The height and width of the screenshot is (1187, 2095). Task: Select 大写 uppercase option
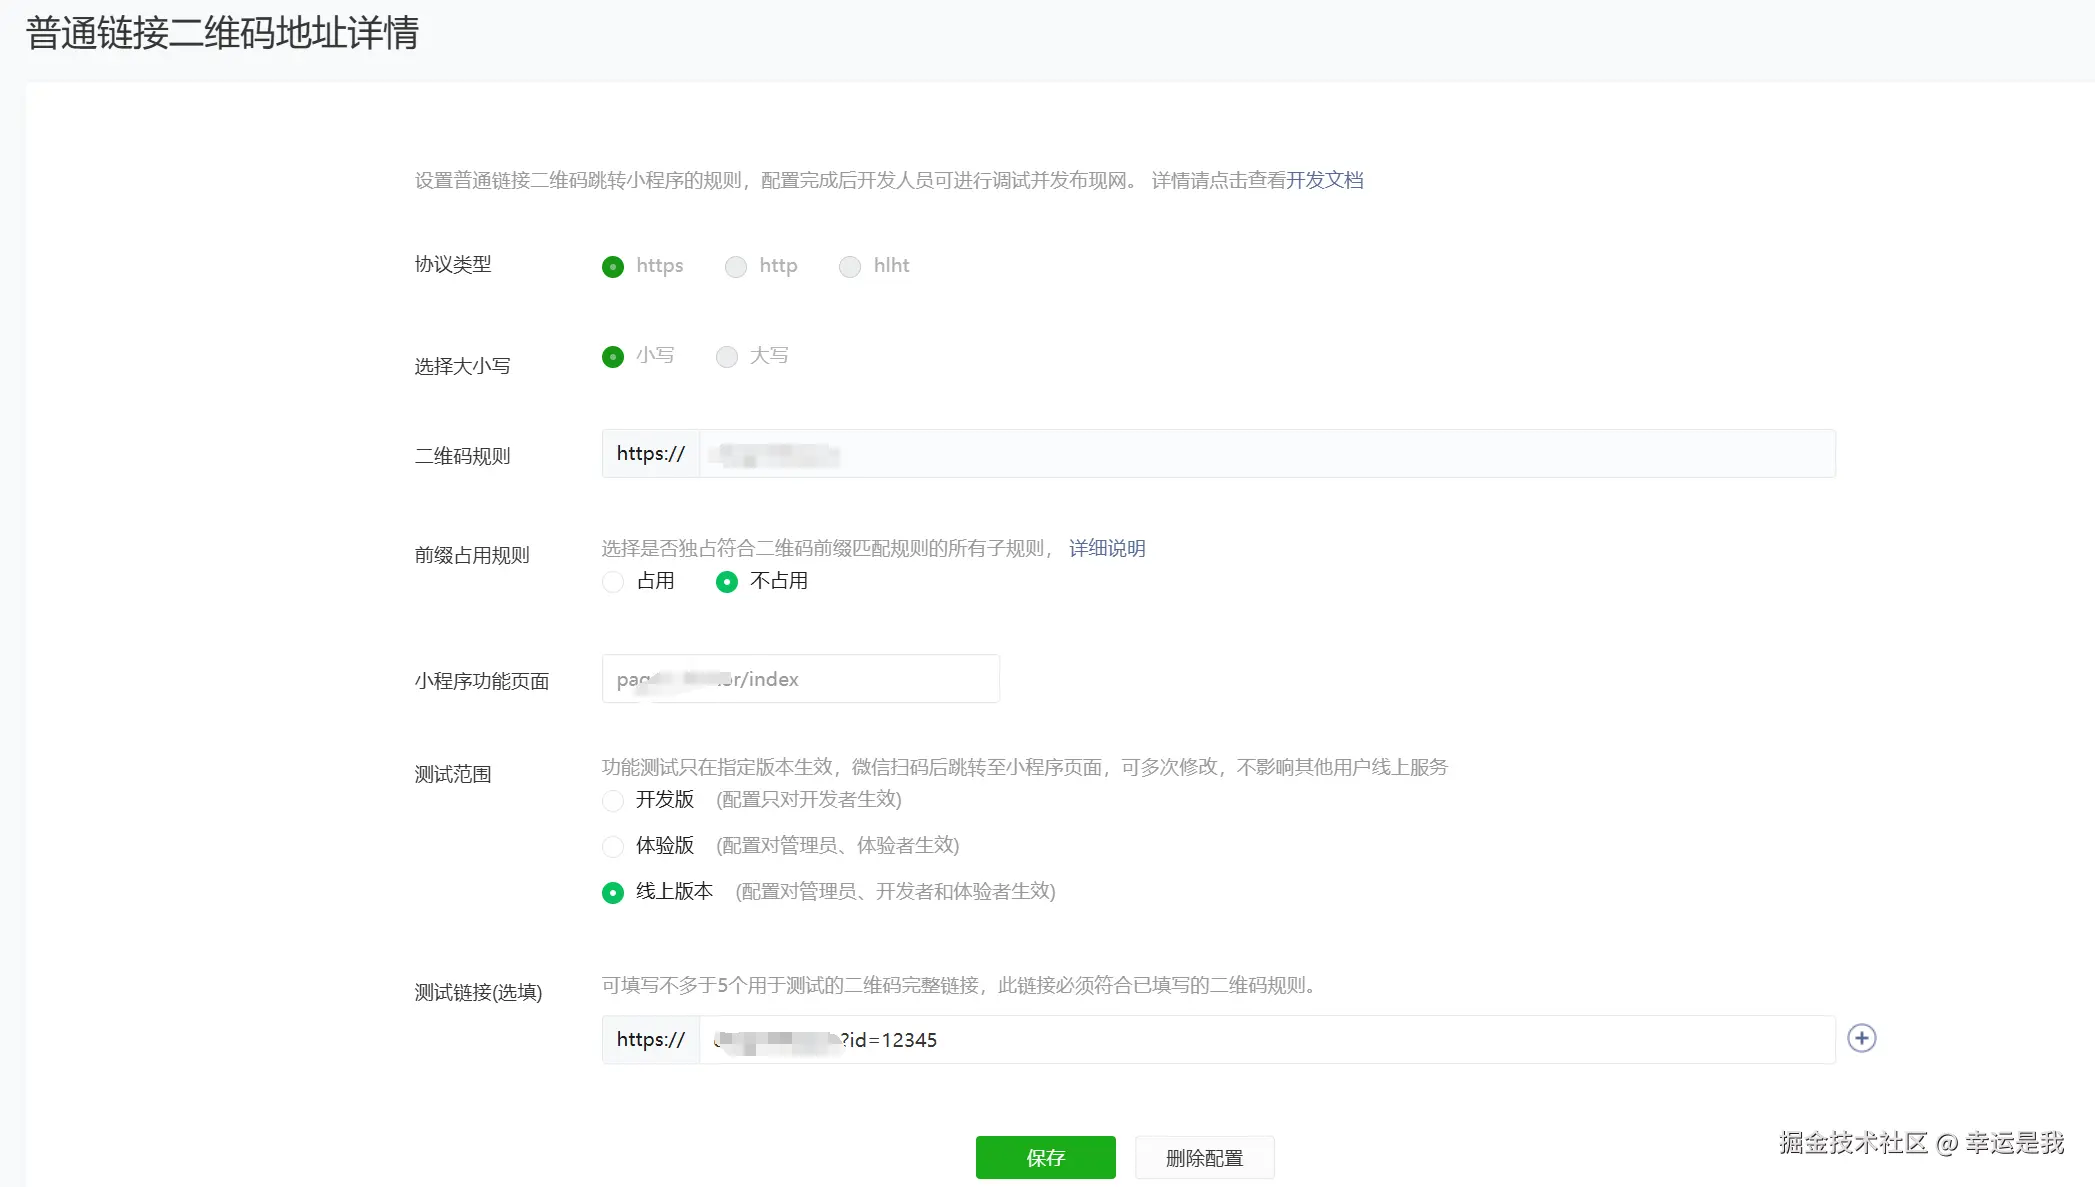click(x=727, y=357)
